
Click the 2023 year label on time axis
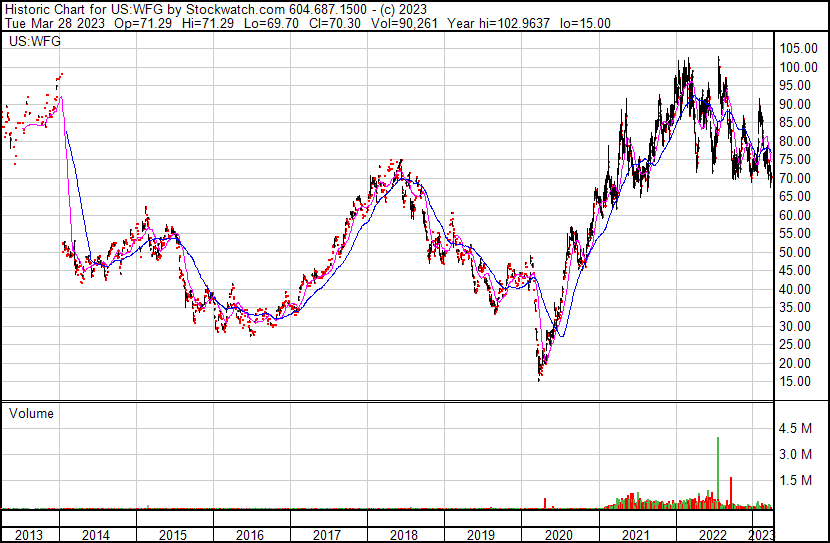[762, 535]
